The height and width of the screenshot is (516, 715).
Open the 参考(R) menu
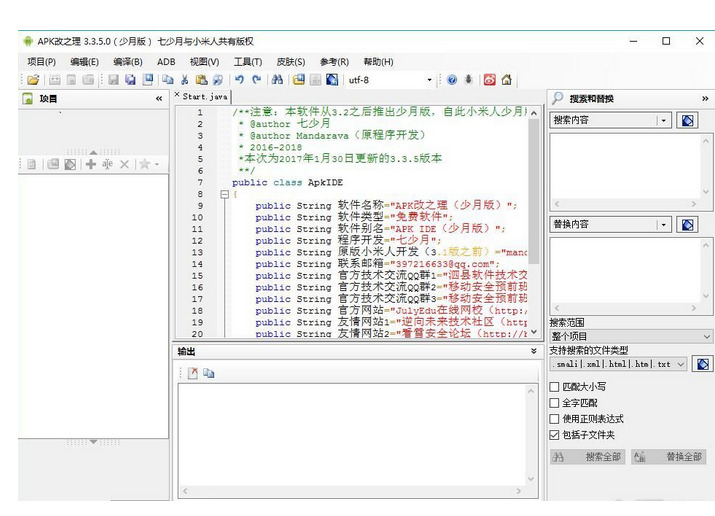(334, 62)
